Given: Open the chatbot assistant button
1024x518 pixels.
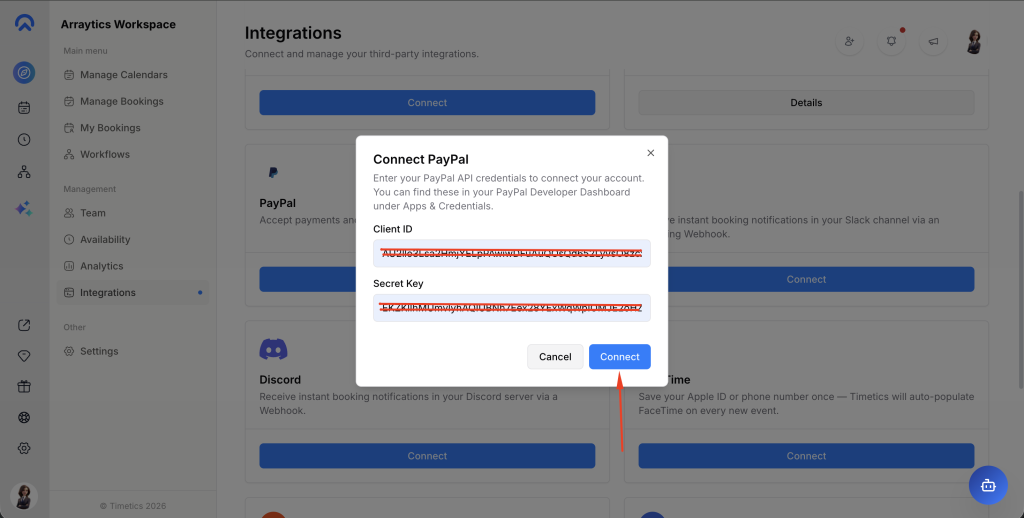Looking at the screenshot, I should click(x=988, y=485).
